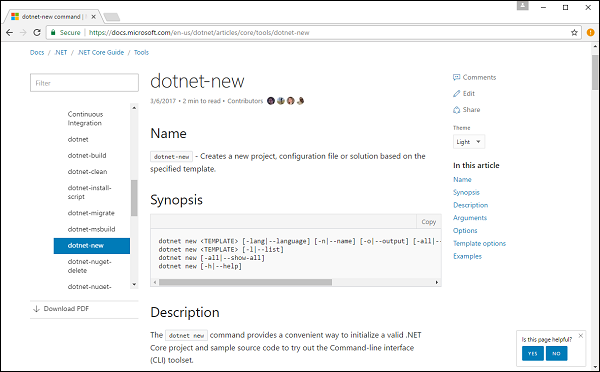Open the Theme dropdown set to Light
The width and height of the screenshot is (600, 372).
[469, 142]
